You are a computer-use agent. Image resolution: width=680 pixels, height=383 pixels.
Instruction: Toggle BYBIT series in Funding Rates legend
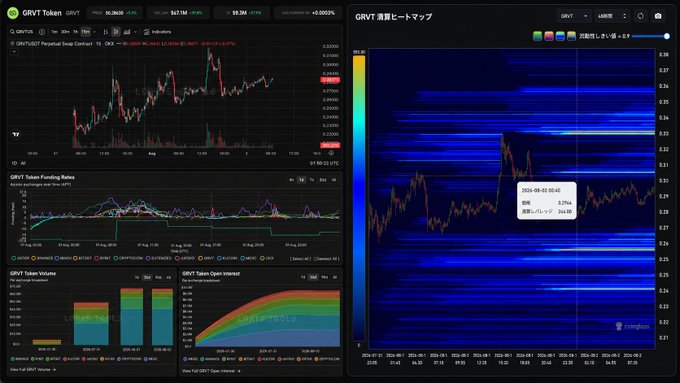[x=102, y=259]
